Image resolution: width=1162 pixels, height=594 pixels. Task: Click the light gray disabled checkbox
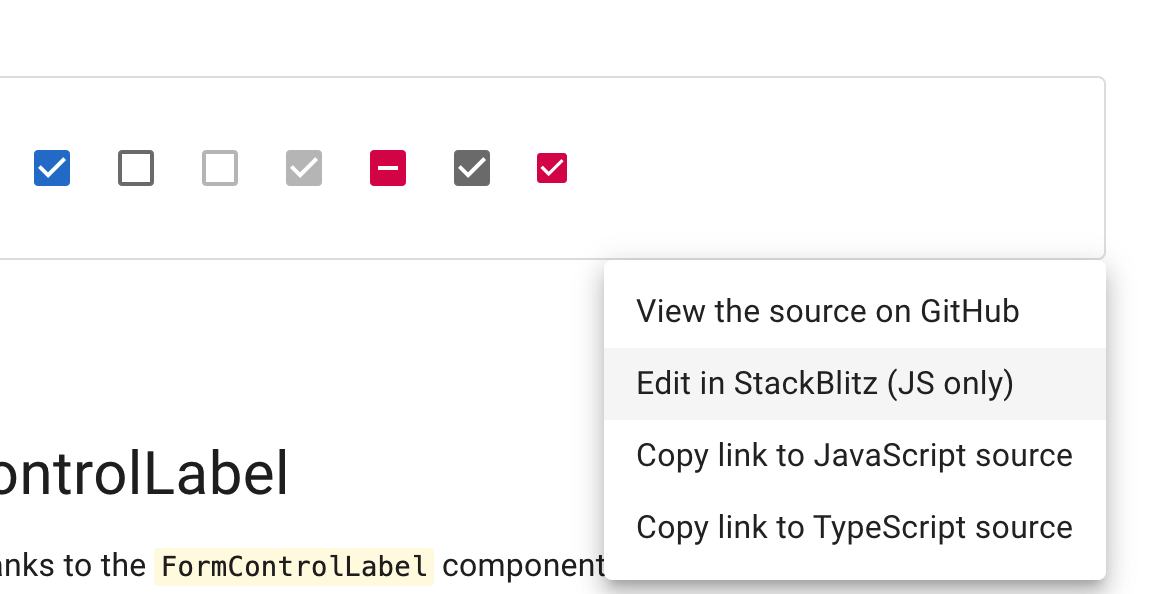pos(220,168)
